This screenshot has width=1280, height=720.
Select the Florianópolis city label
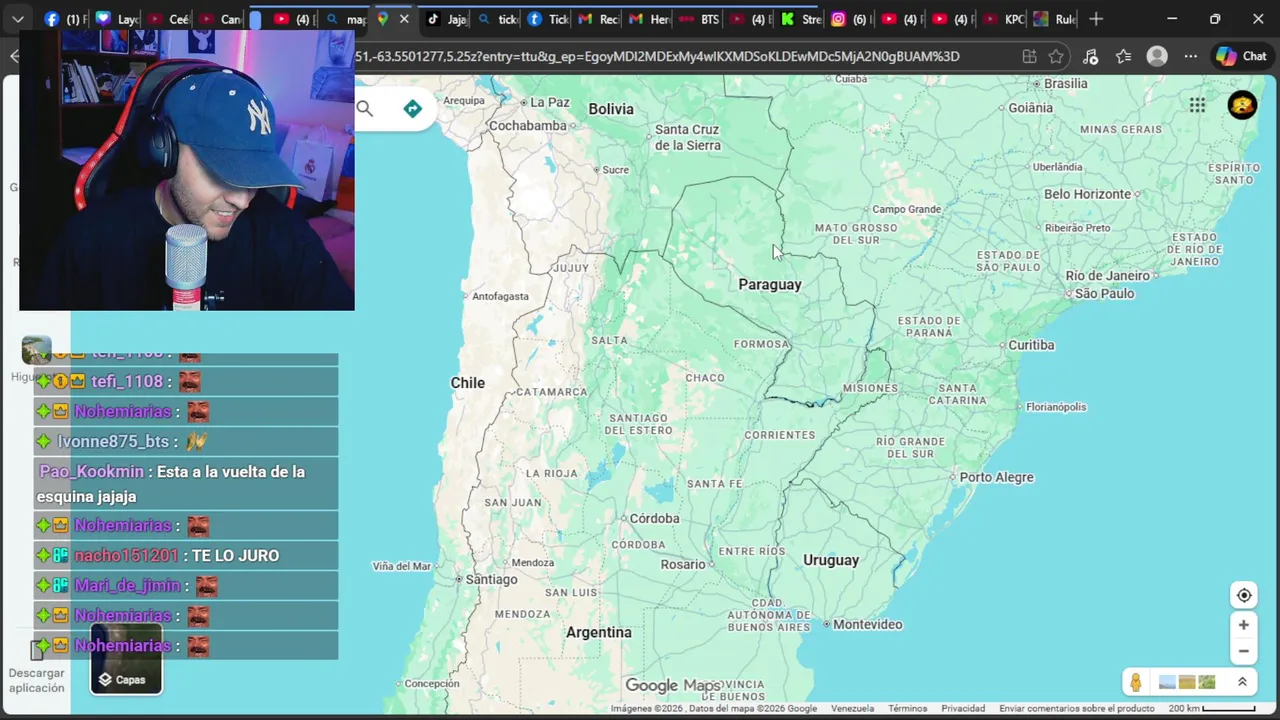coord(1056,407)
